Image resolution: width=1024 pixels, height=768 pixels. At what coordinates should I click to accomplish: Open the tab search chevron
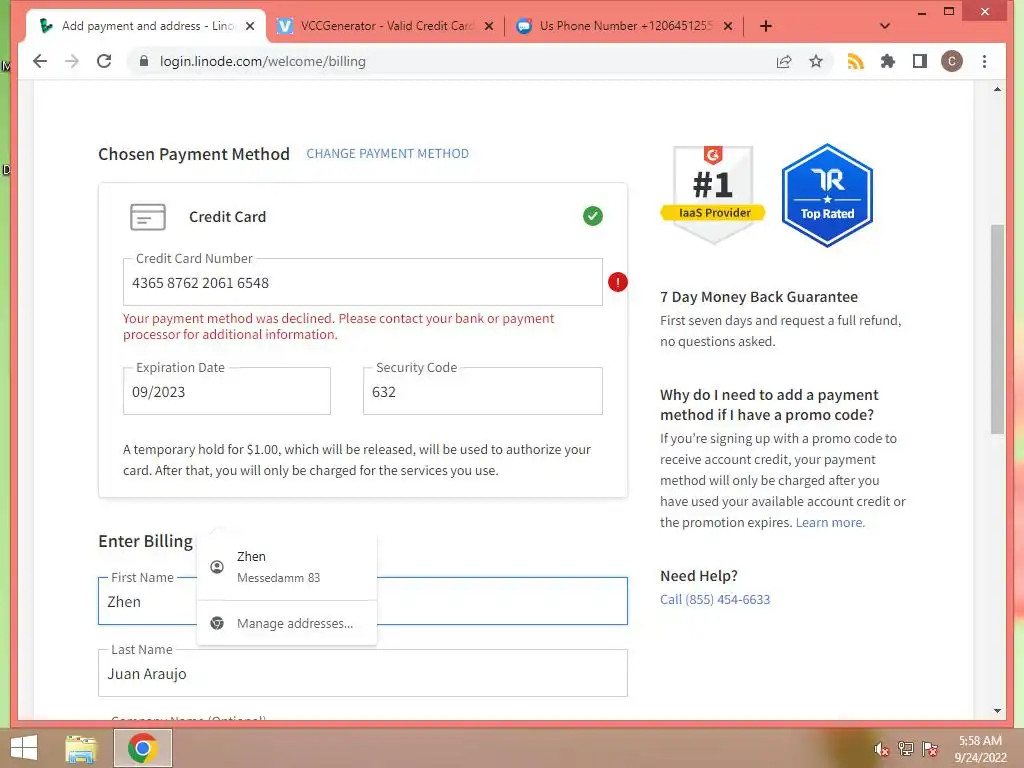[x=885, y=26]
